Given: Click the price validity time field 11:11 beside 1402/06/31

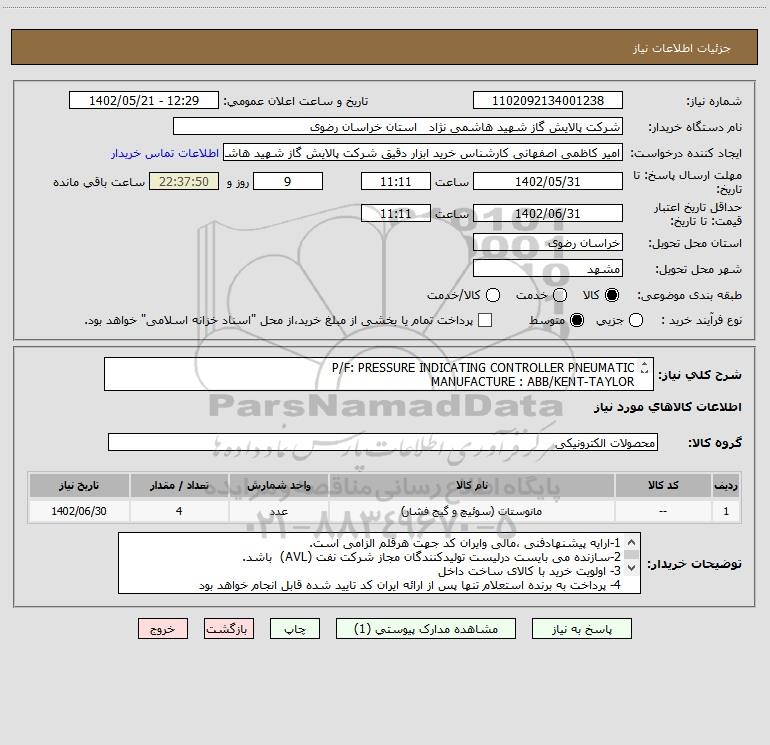Looking at the screenshot, I should pyautogui.click(x=396, y=213).
